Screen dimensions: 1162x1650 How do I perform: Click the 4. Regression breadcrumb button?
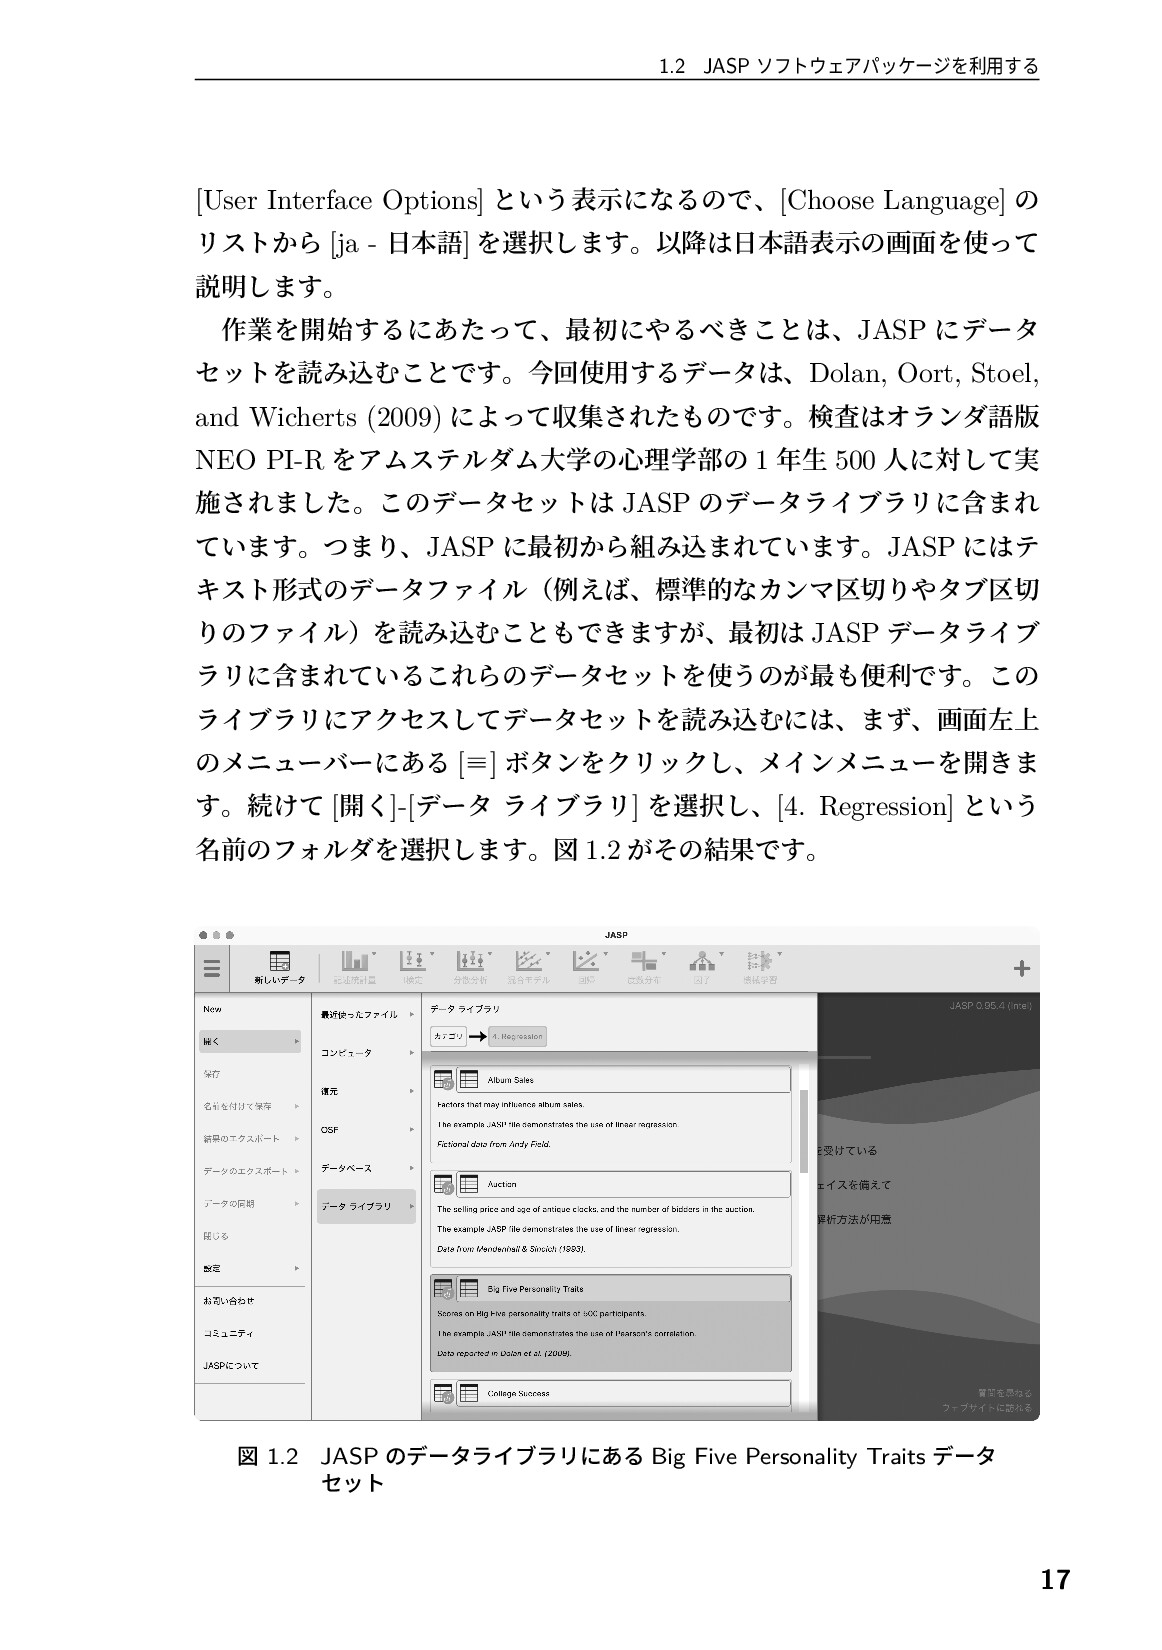tap(518, 1036)
